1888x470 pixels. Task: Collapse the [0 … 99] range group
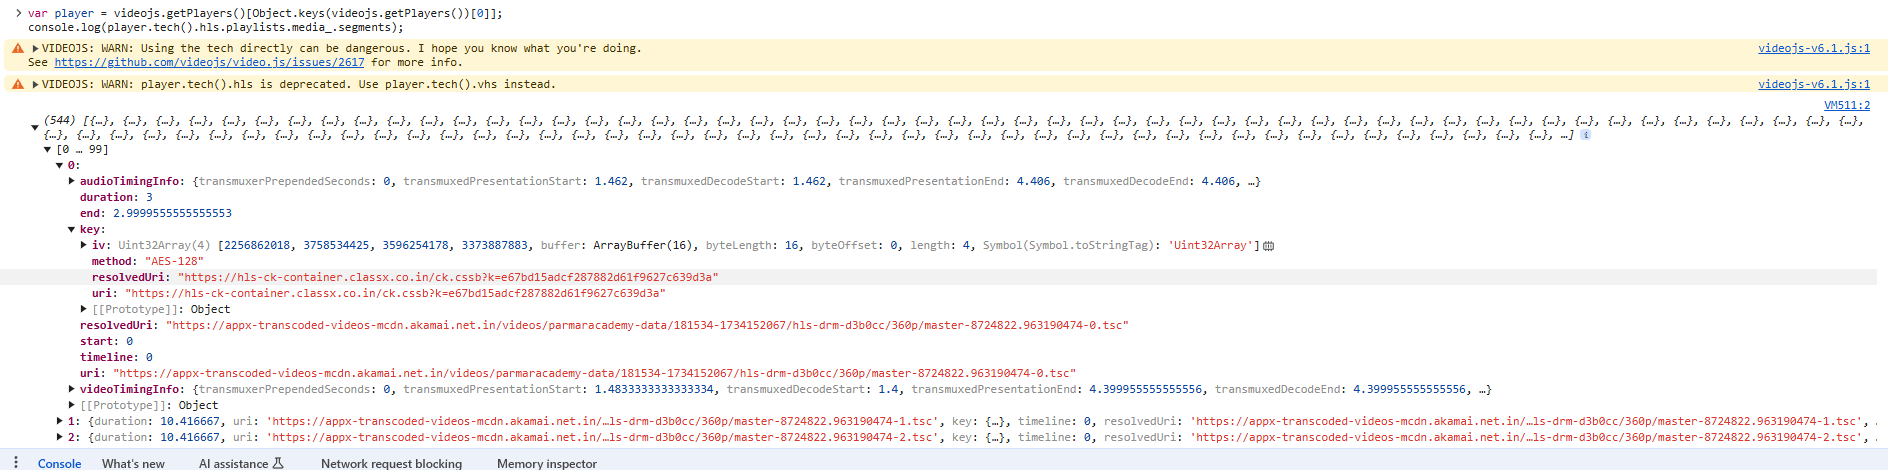click(x=47, y=150)
